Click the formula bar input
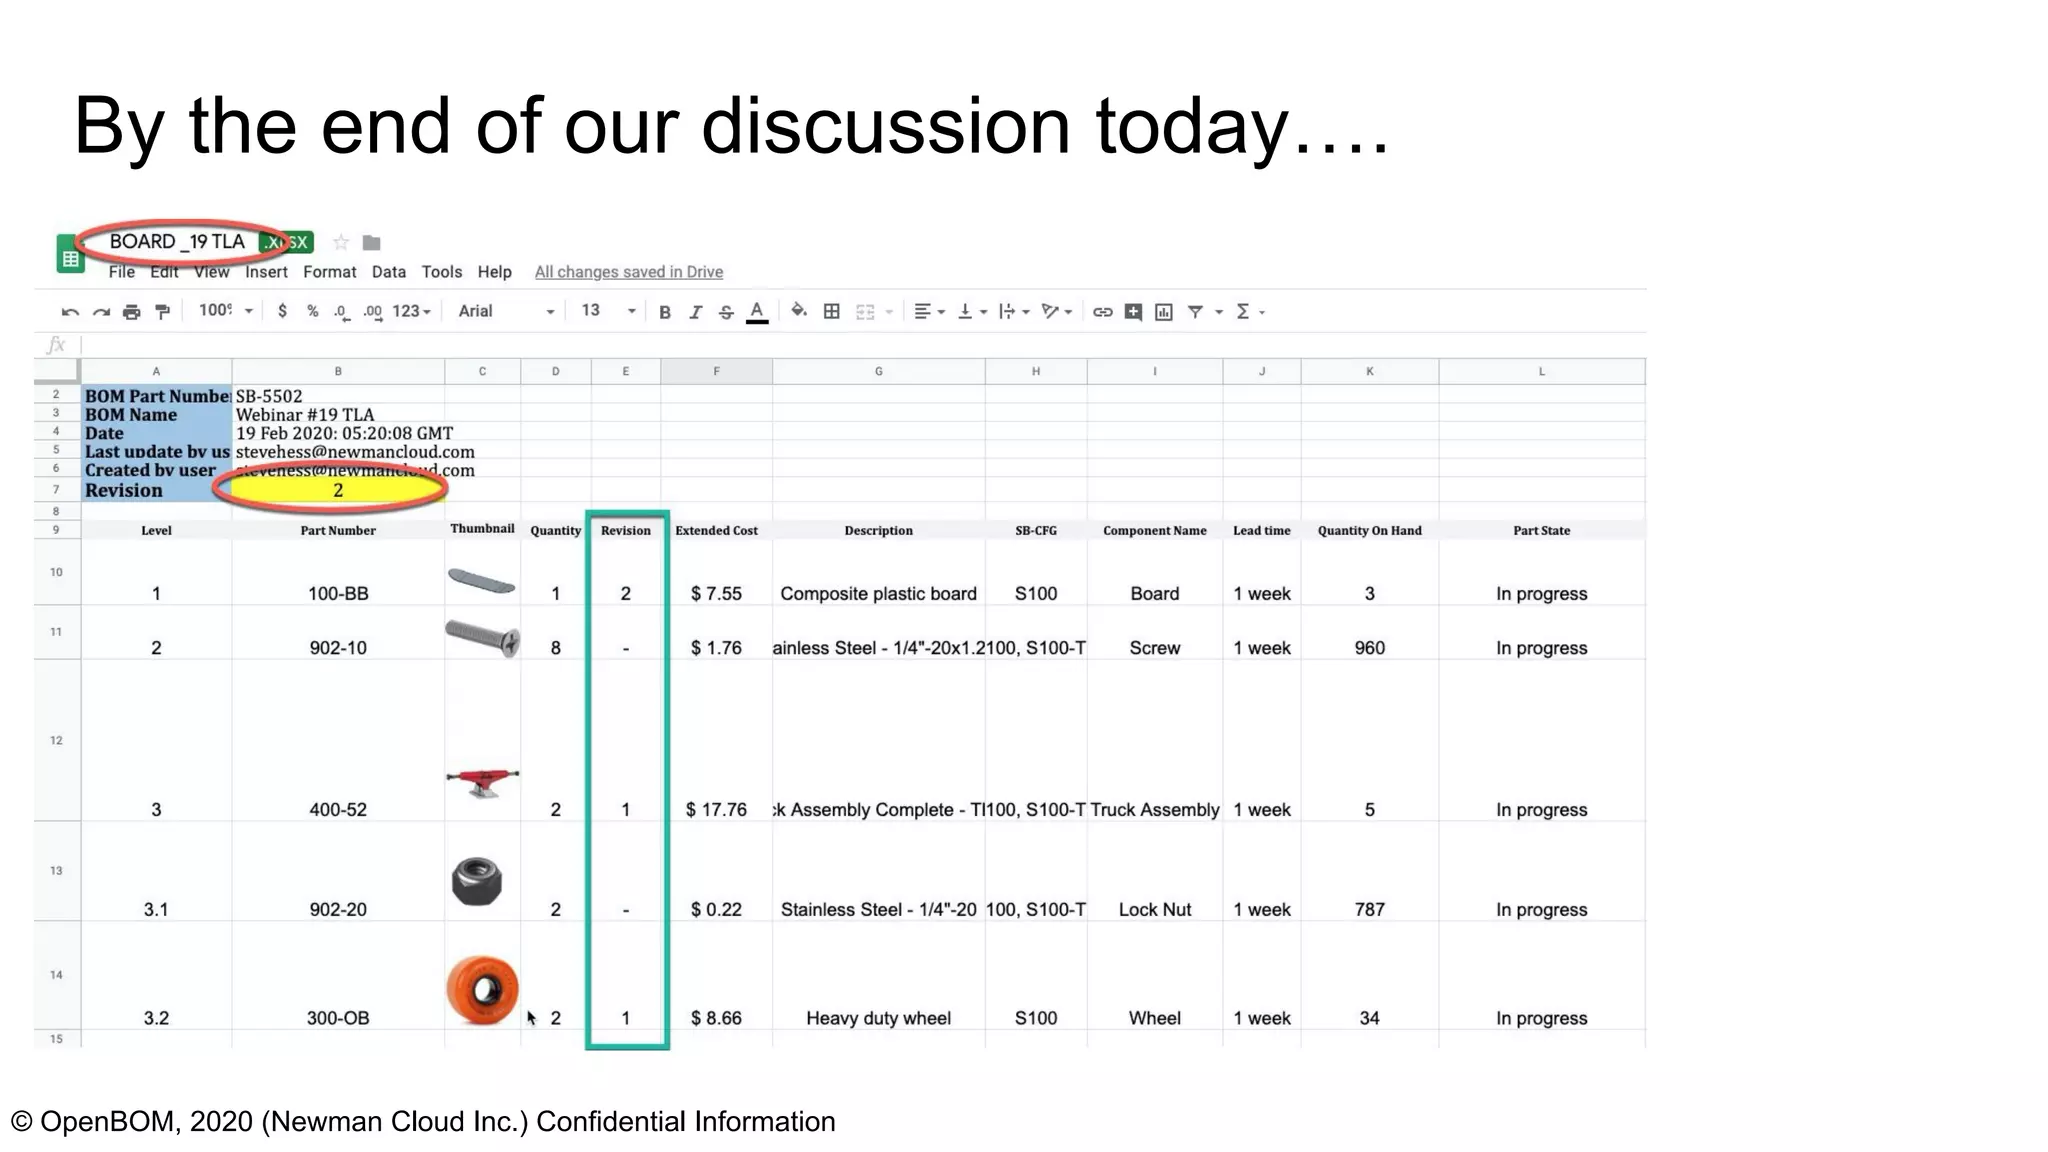2048x1152 pixels. 862,345
